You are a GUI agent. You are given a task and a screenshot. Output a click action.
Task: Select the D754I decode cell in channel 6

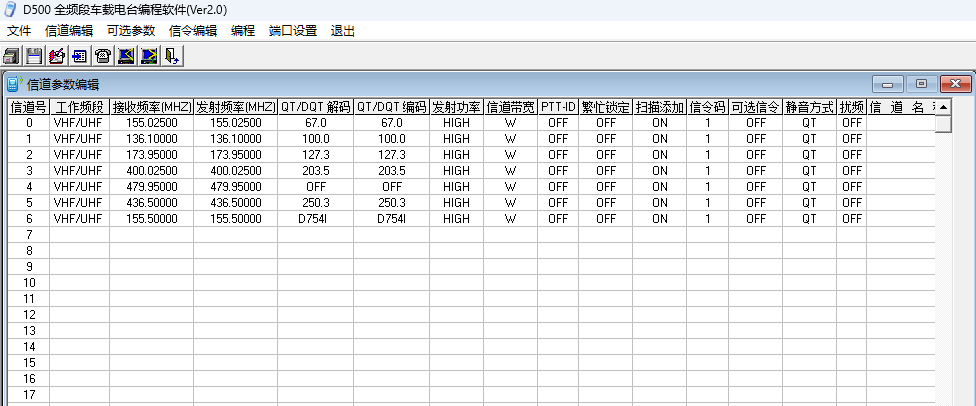point(315,219)
